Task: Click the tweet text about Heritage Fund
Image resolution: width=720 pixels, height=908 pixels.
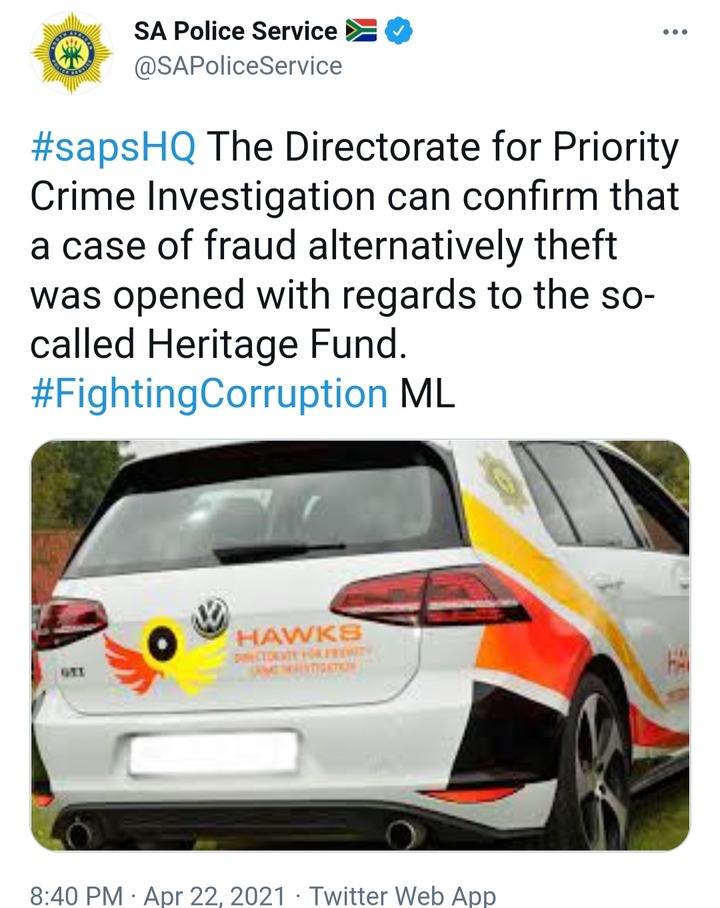Action: point(354,270)
